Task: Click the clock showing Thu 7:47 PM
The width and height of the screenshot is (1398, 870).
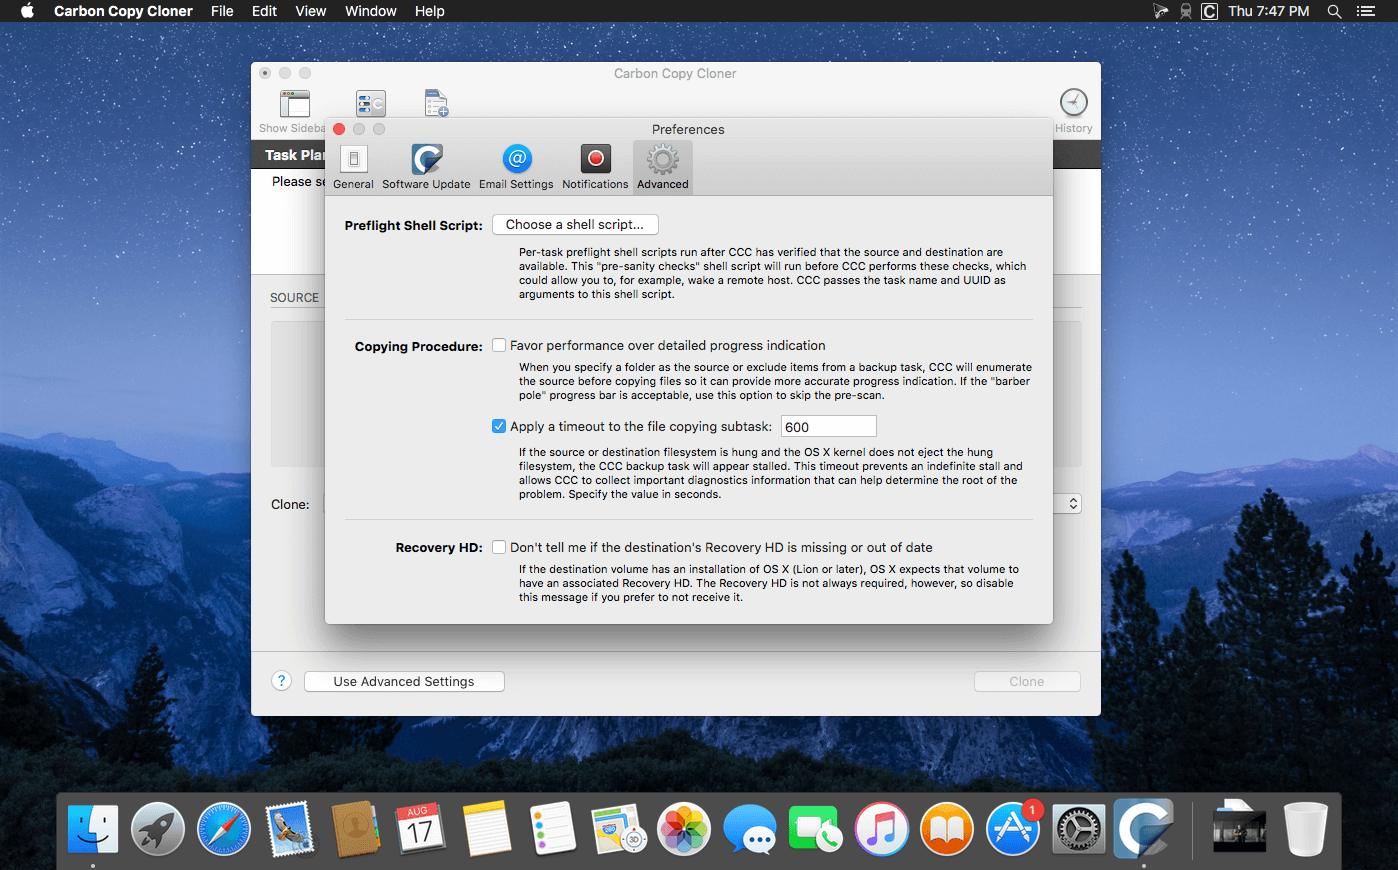Action: tap(1268, 11)
